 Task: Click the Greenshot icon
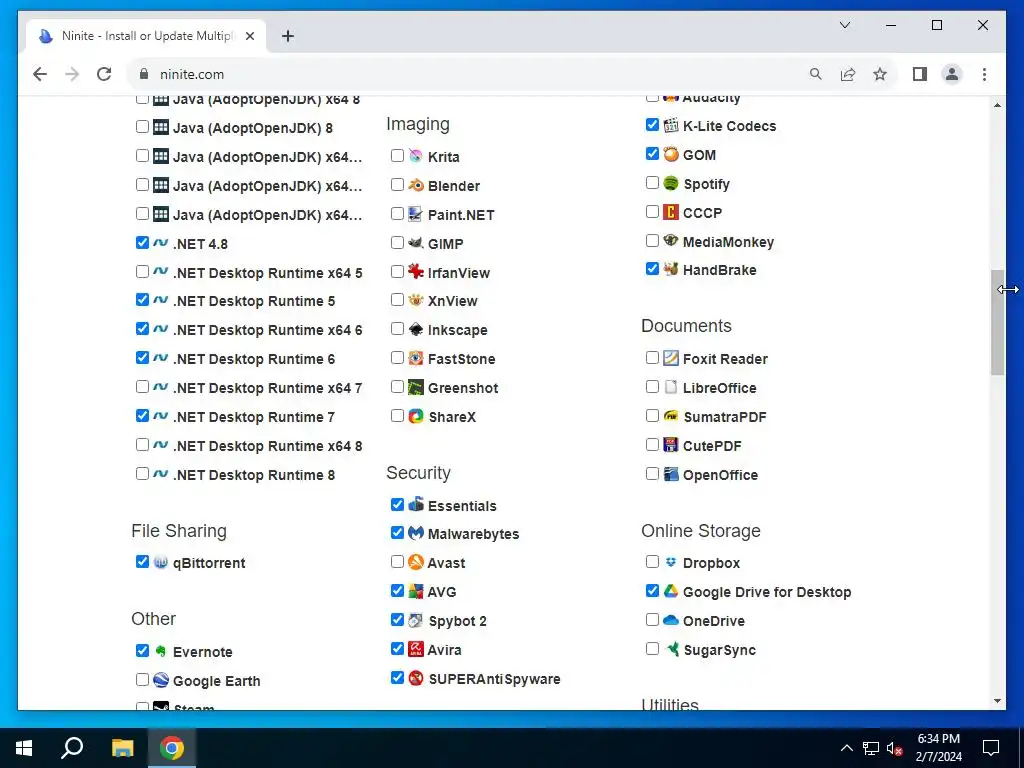coord(415,387)
